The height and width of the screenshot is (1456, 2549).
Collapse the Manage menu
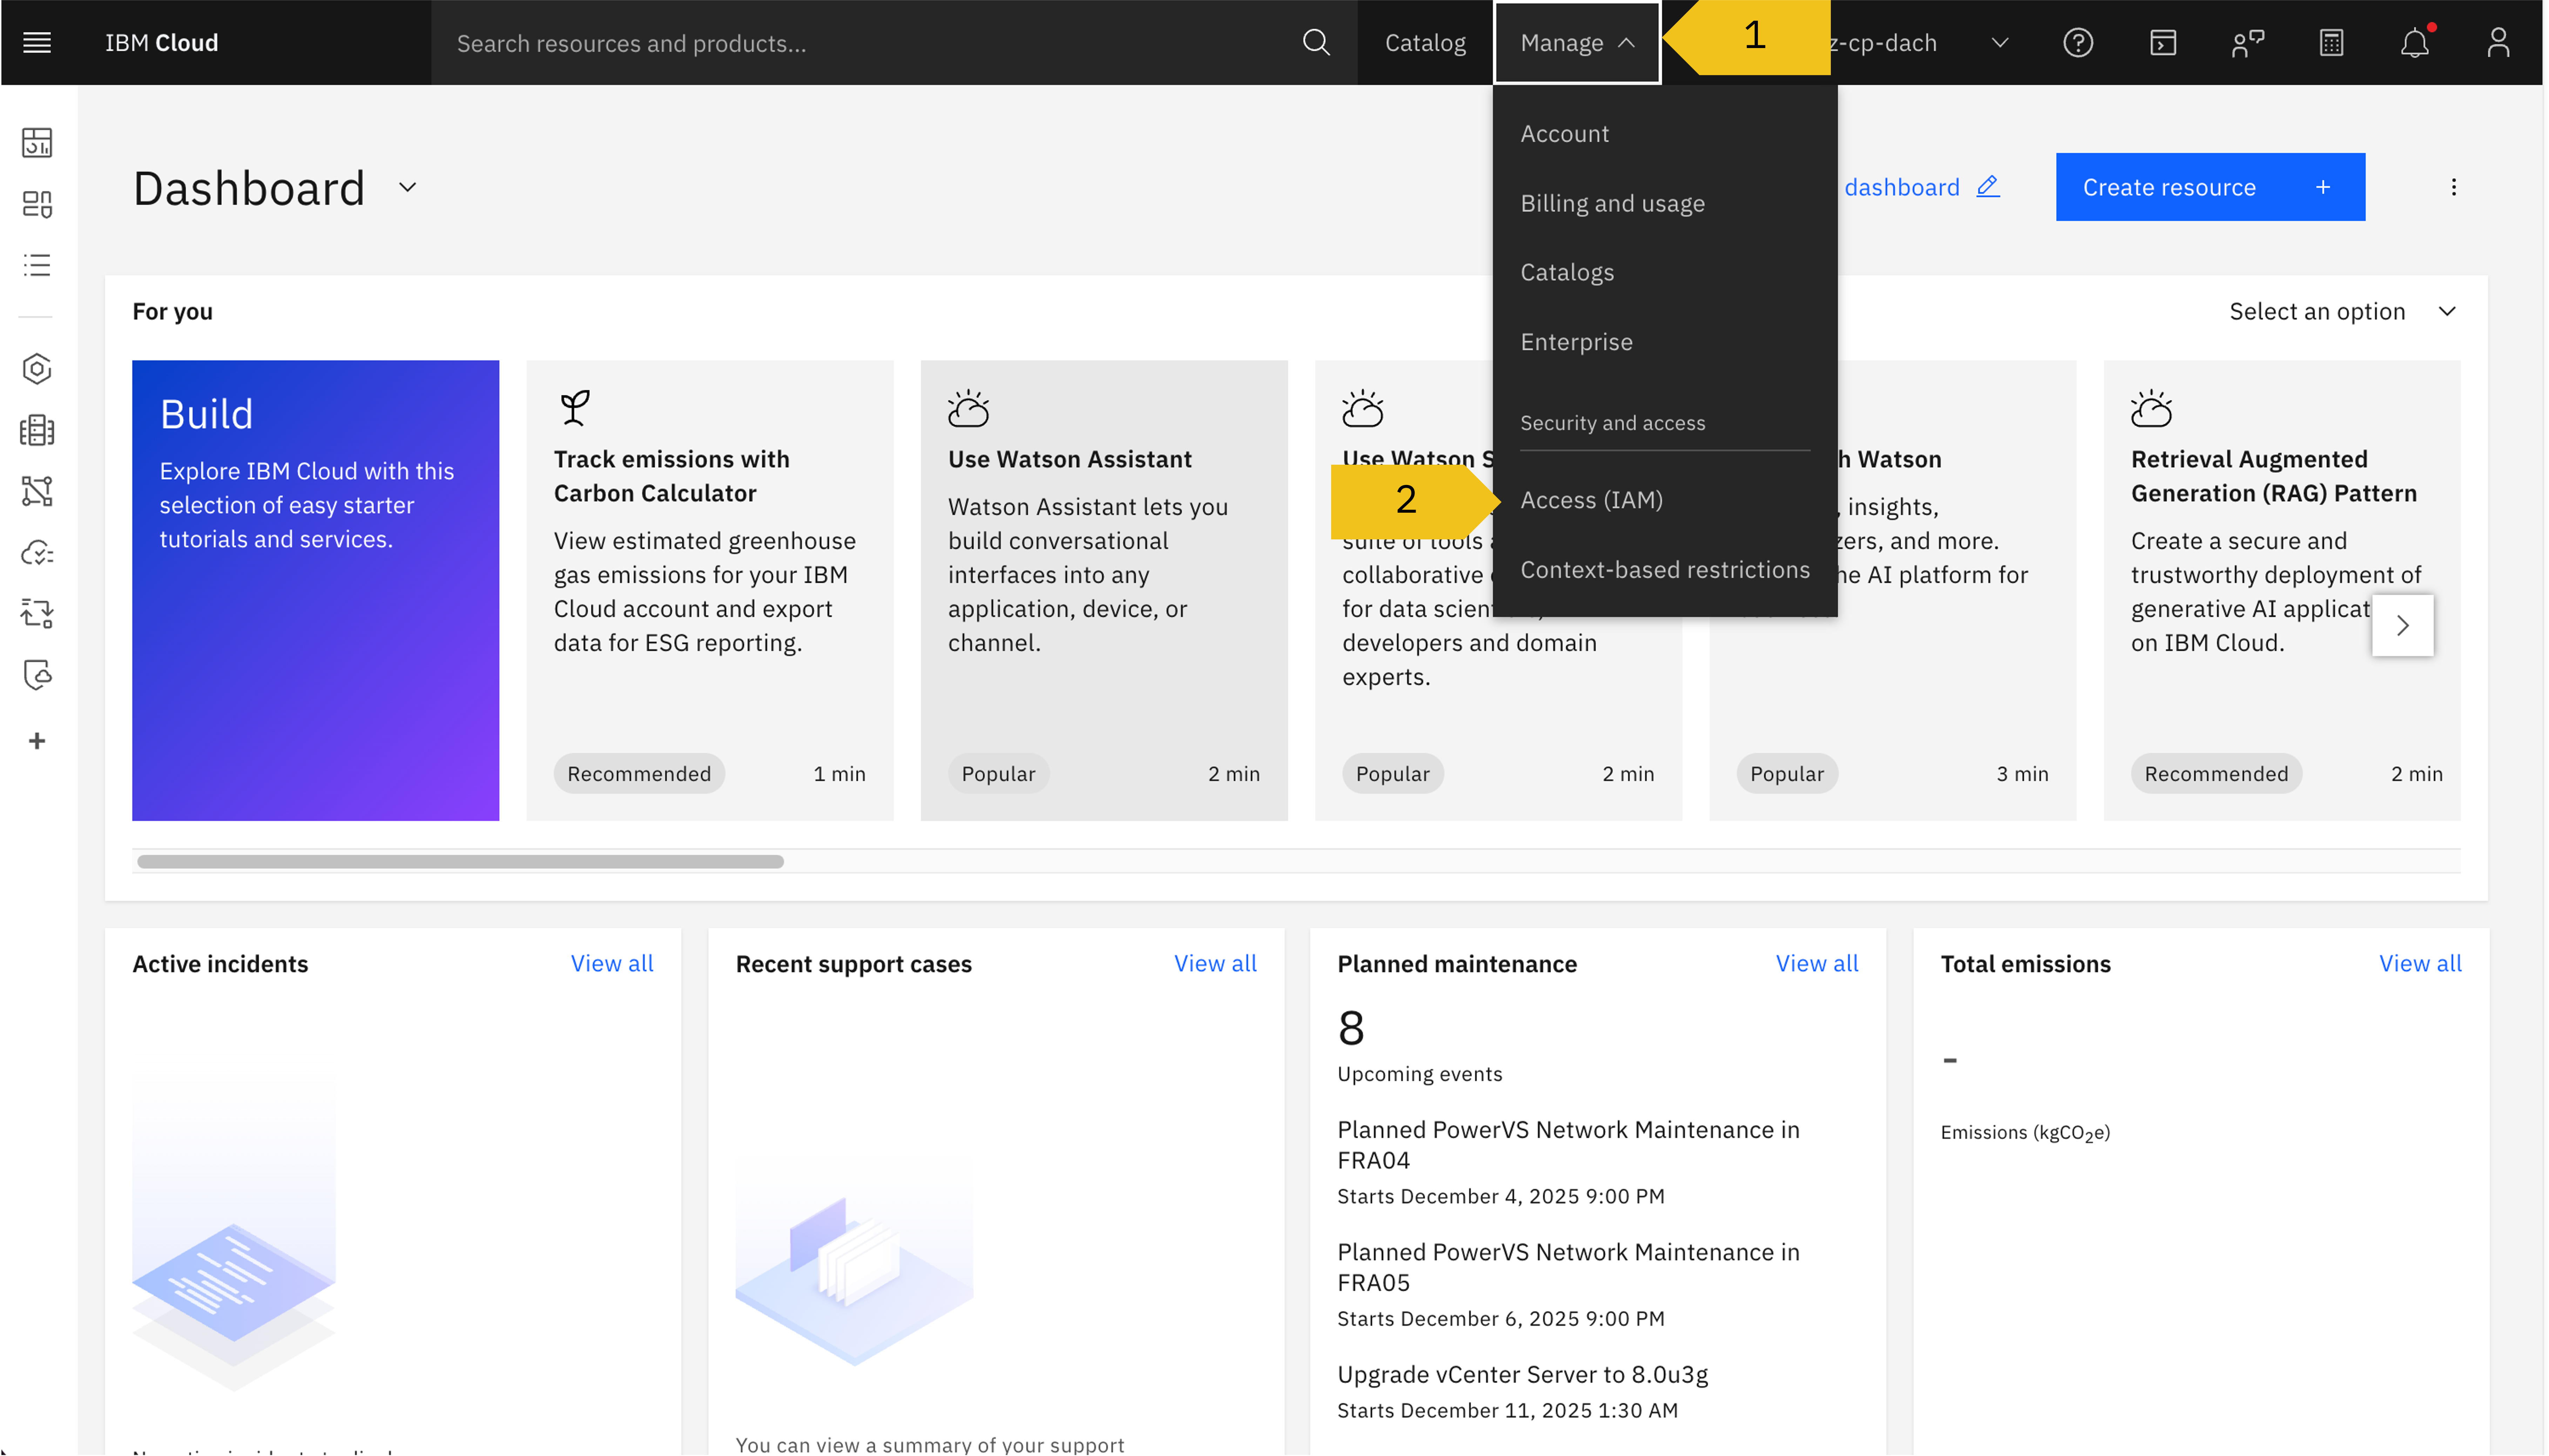1576,42
